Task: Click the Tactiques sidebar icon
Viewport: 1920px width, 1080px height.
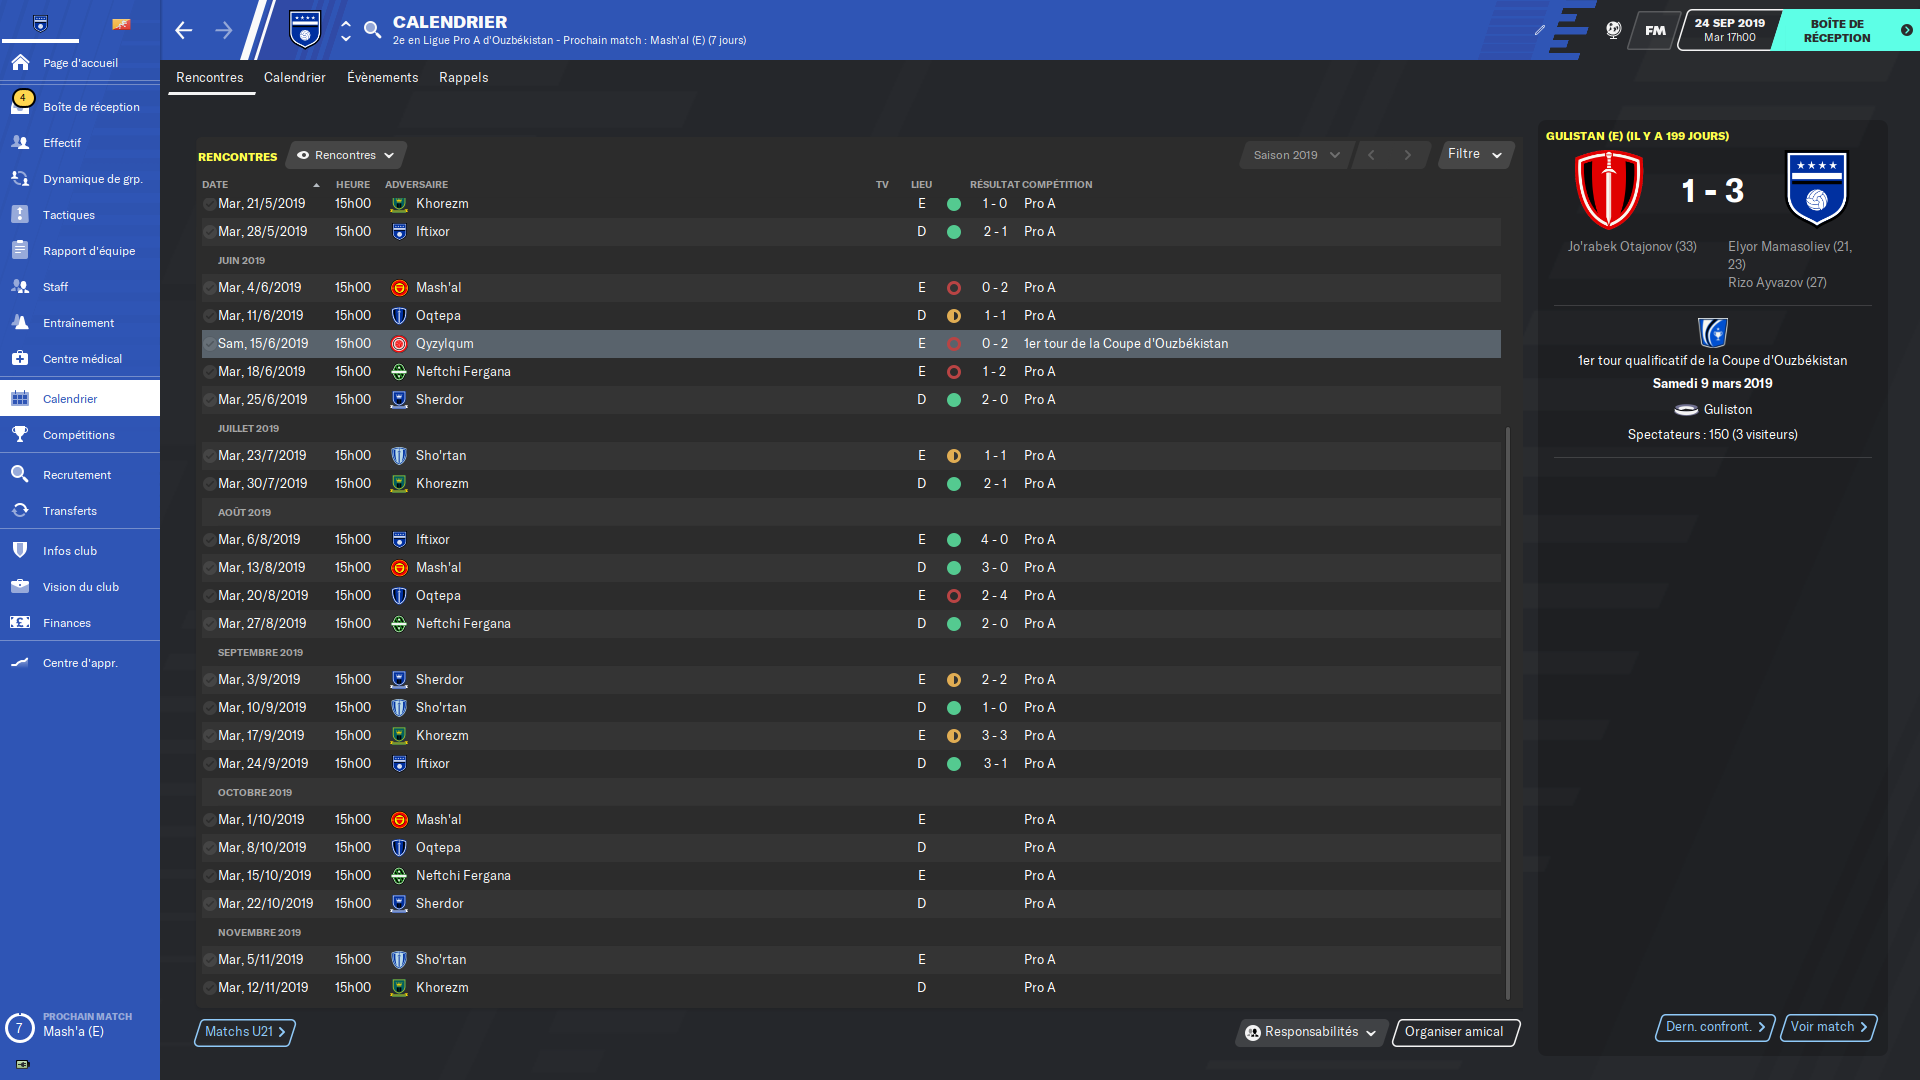Action: [20, 215]
